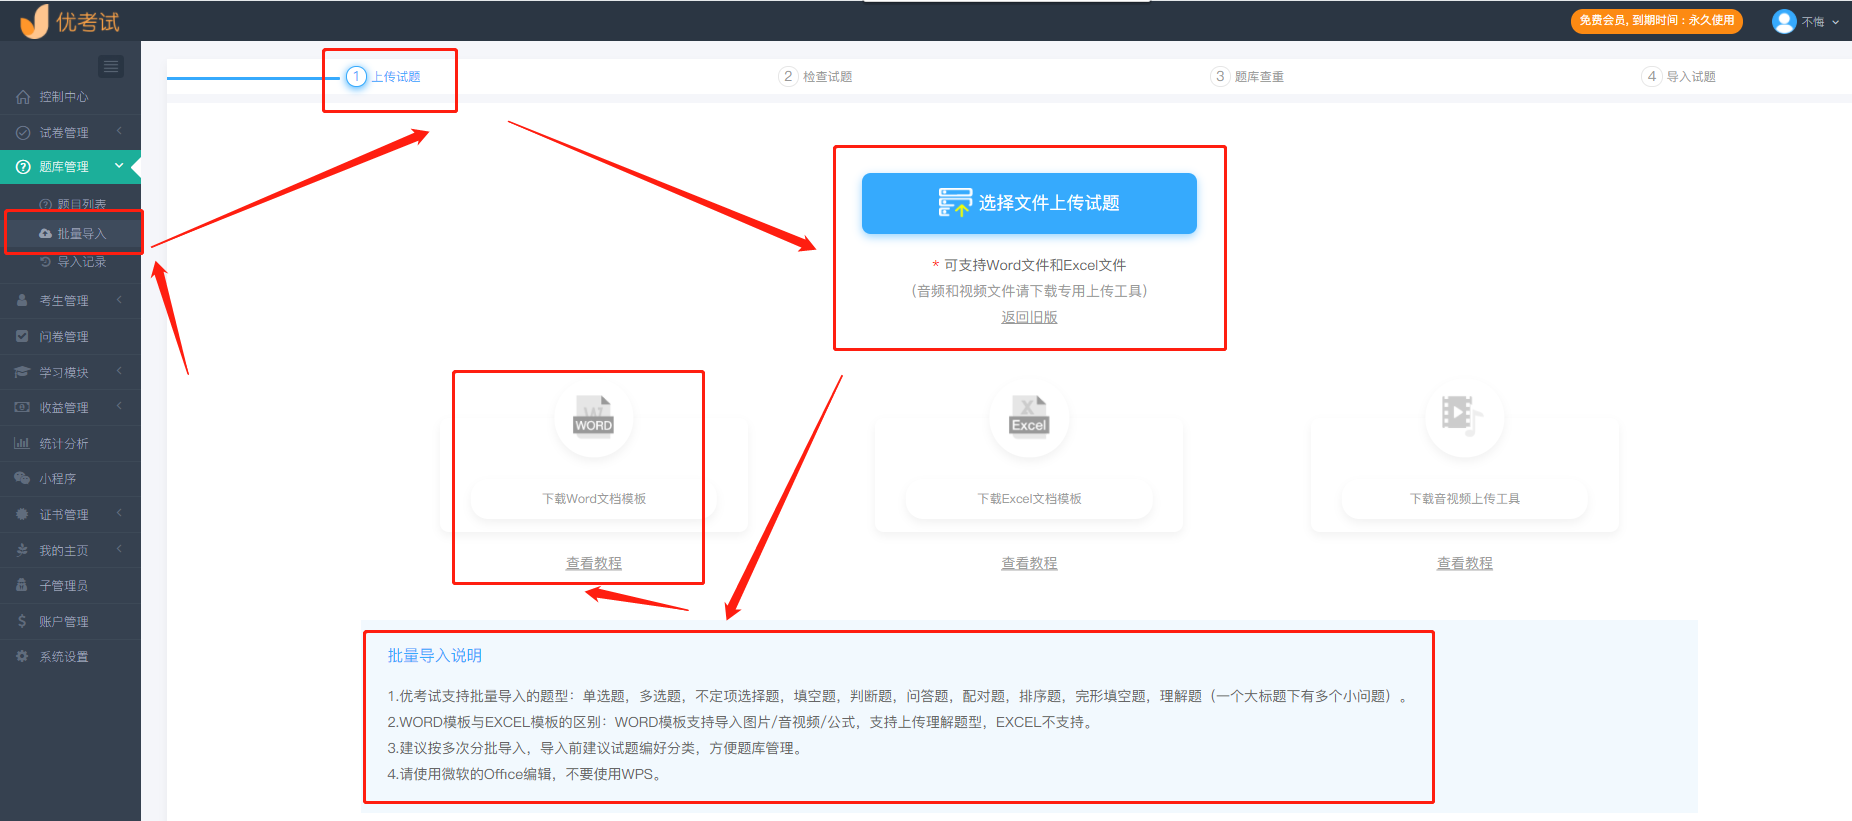Expand the 收益管理 menu arrow
Viewport: 1852px width, 821px height.
coord(119,406)
